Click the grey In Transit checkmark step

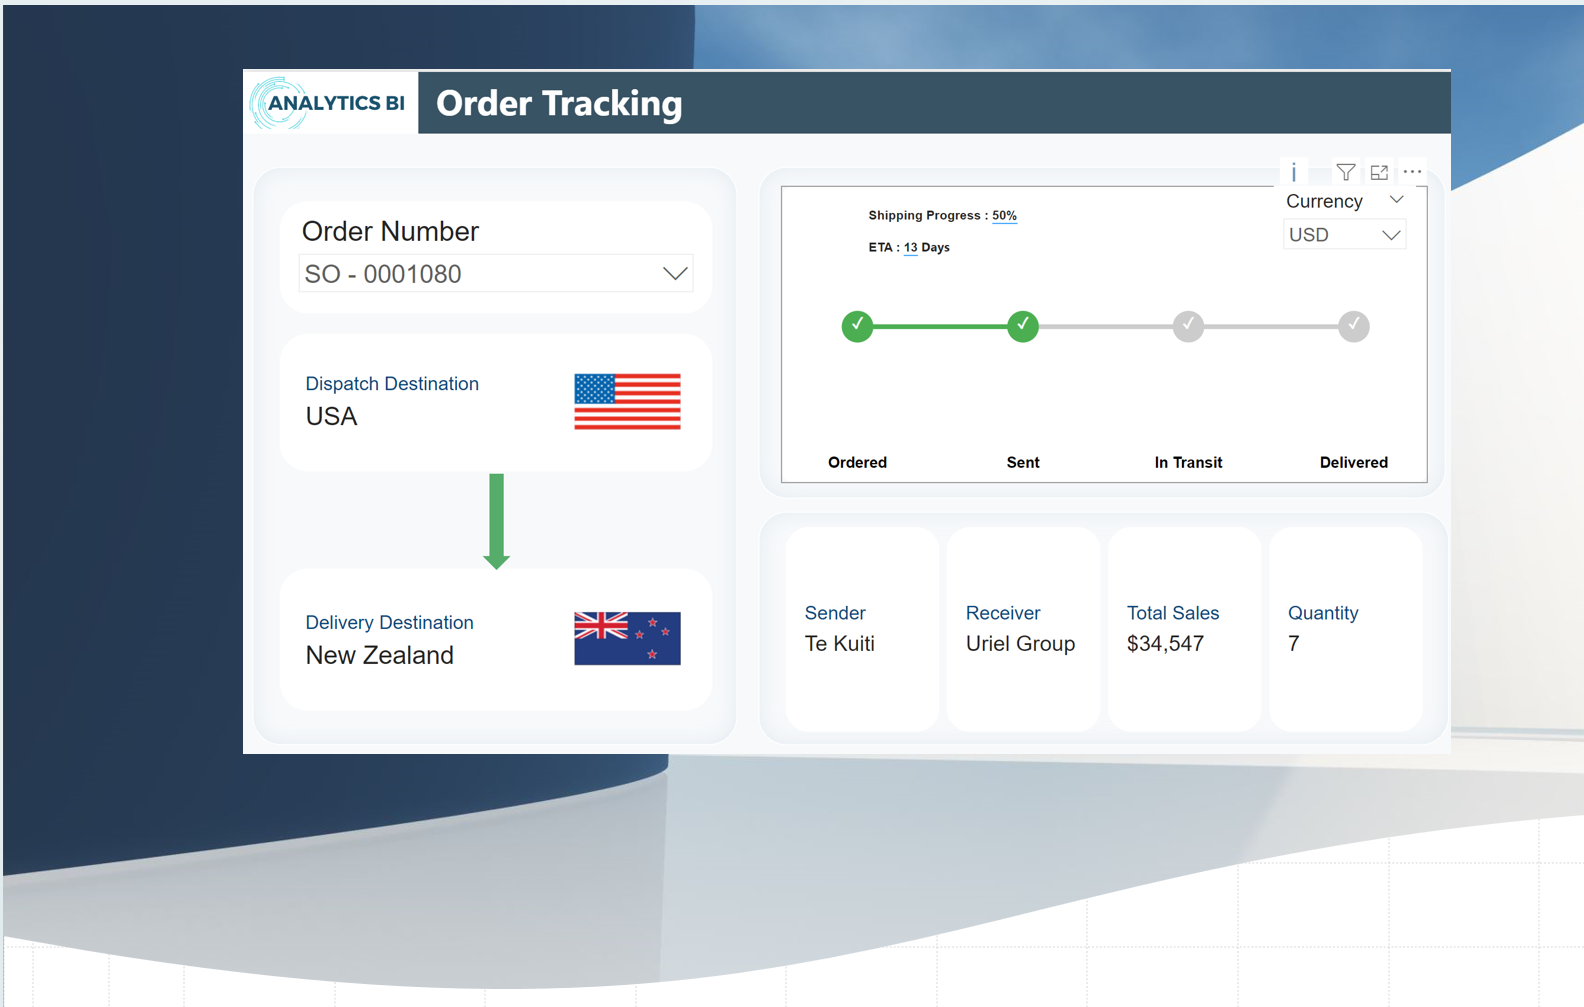1188,326
